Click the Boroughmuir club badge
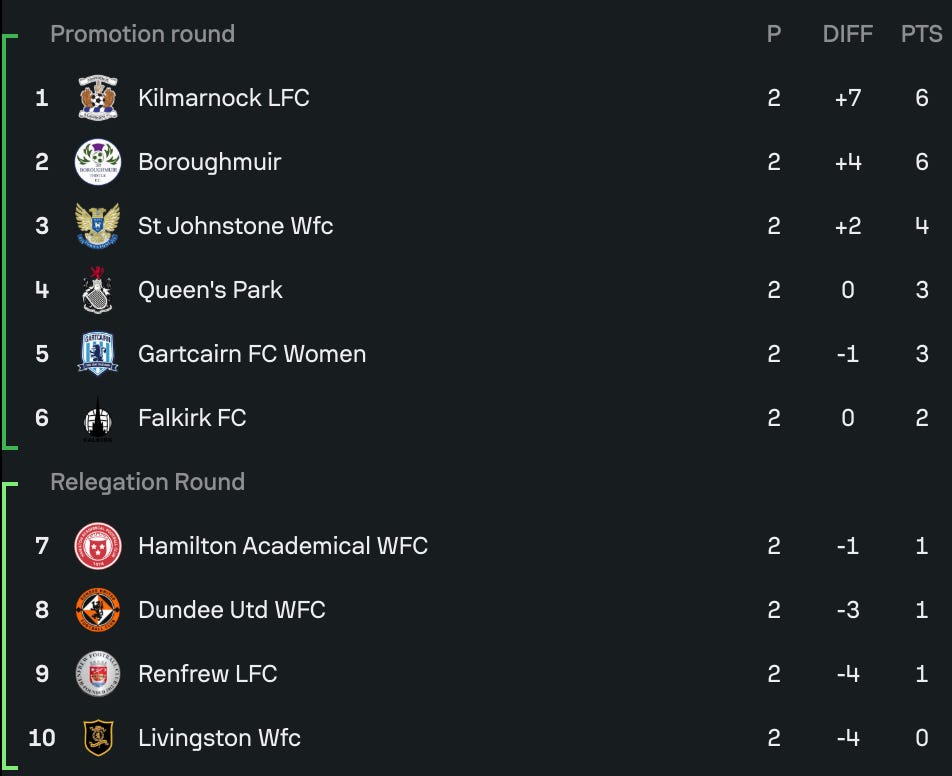This screenshot has width=952, height=776. click(x=98, y=162)
